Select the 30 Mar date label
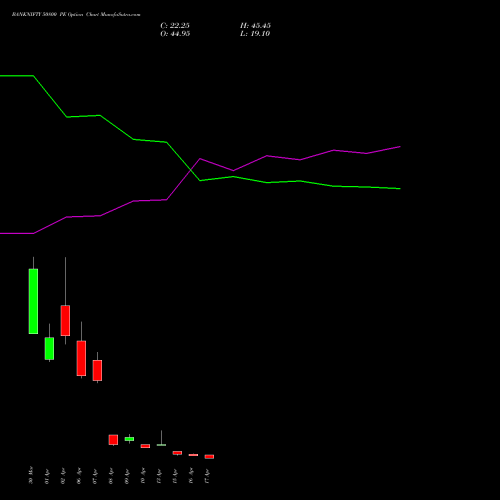The height and width of the screenshot is (500, 500). [31, 475]
